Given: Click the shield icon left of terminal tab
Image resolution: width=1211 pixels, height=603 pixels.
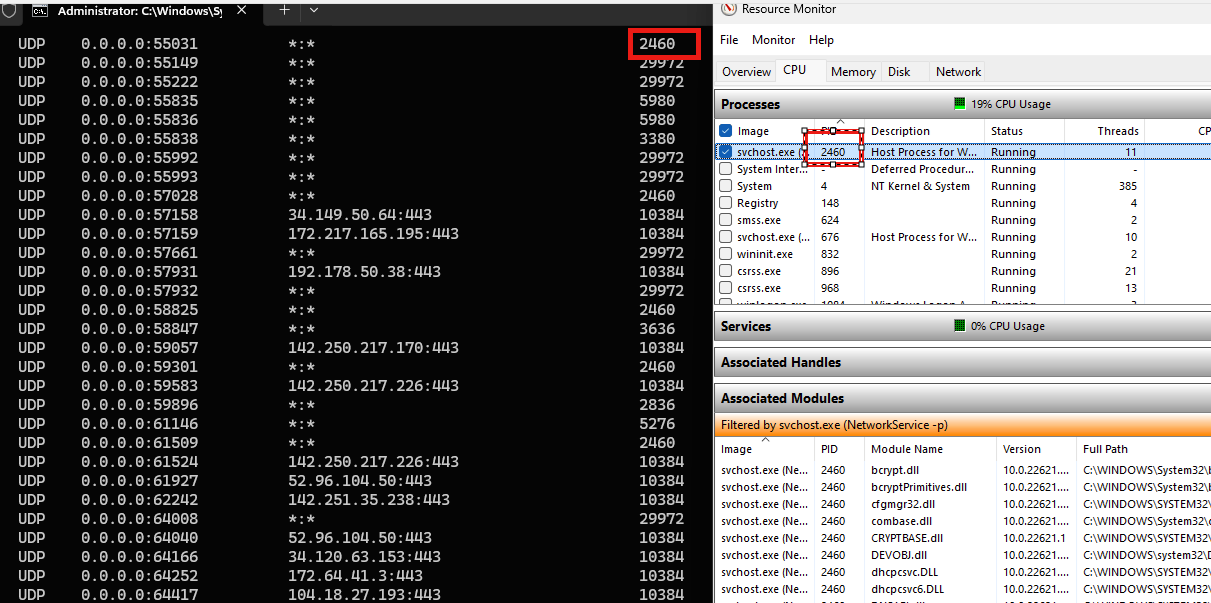Looking at the screenshot, I should (9, 10).
